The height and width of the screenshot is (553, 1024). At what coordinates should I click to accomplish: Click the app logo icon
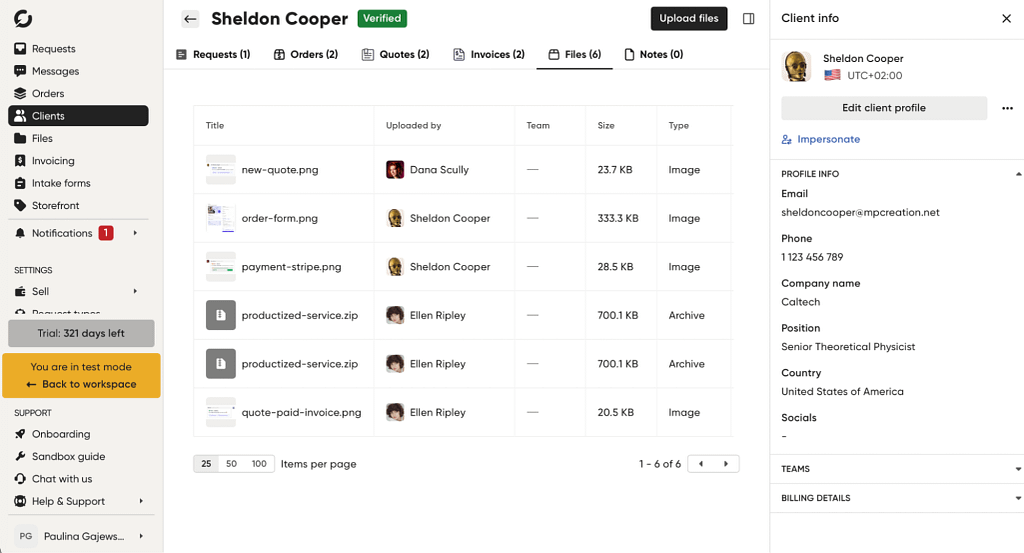click(x=23, y=18)
